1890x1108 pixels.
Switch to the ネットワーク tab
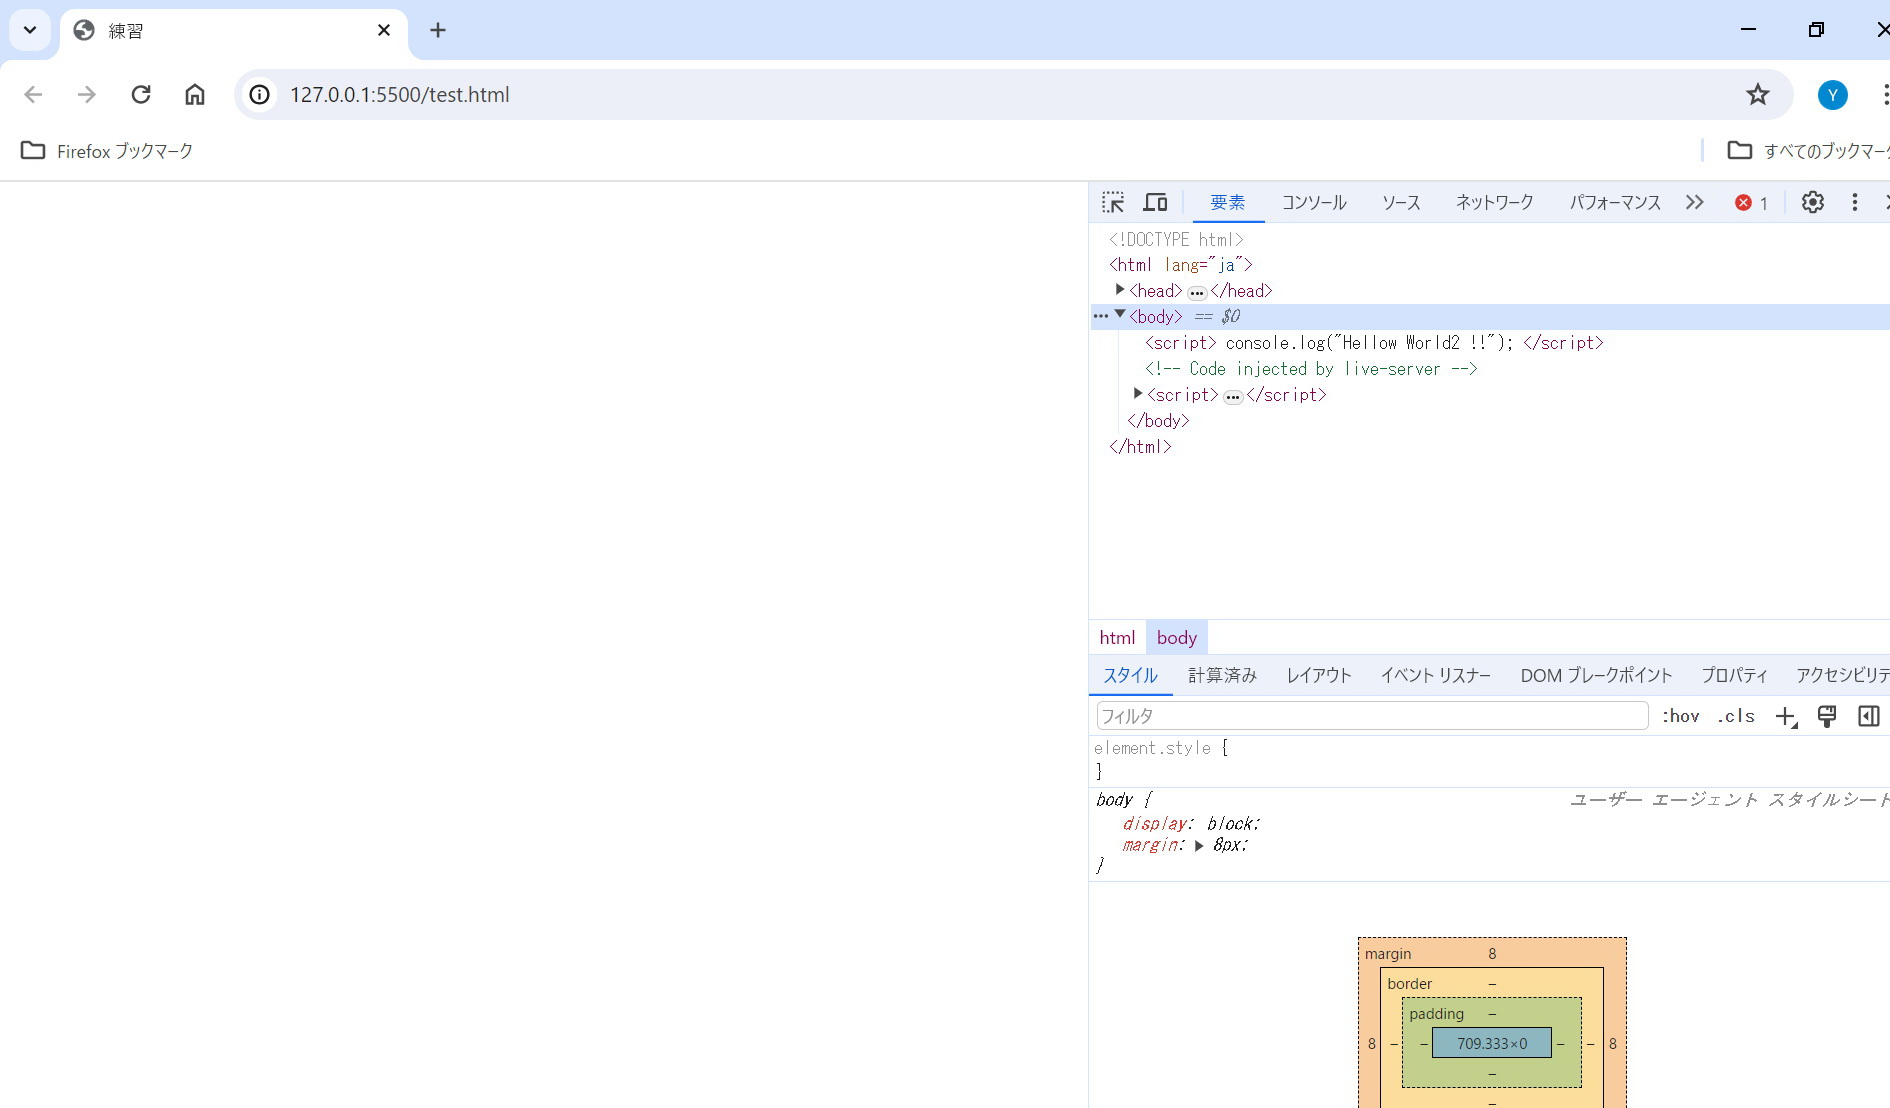(1494, 203)
